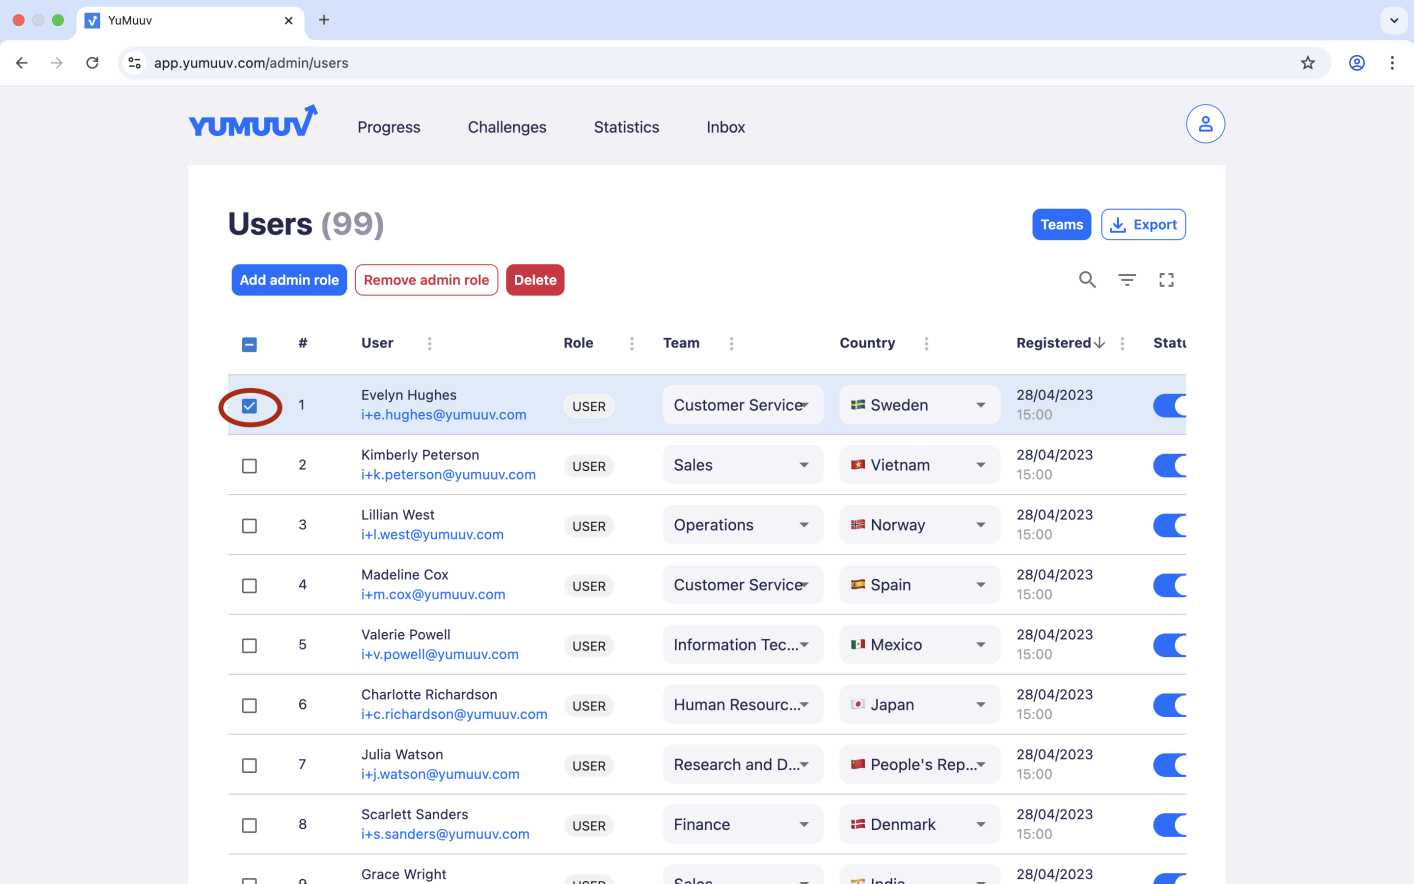Toggle status switch for Julia Watson
Image resolution: width=1414 pixels, height=884 pixels.
point(1170,765)
